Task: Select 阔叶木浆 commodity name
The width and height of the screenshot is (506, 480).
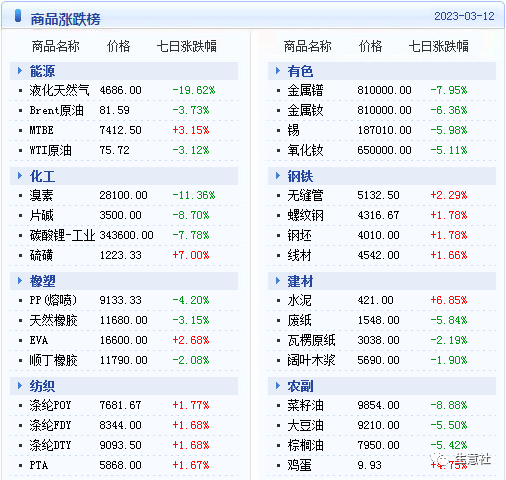Action: point(311,360)
